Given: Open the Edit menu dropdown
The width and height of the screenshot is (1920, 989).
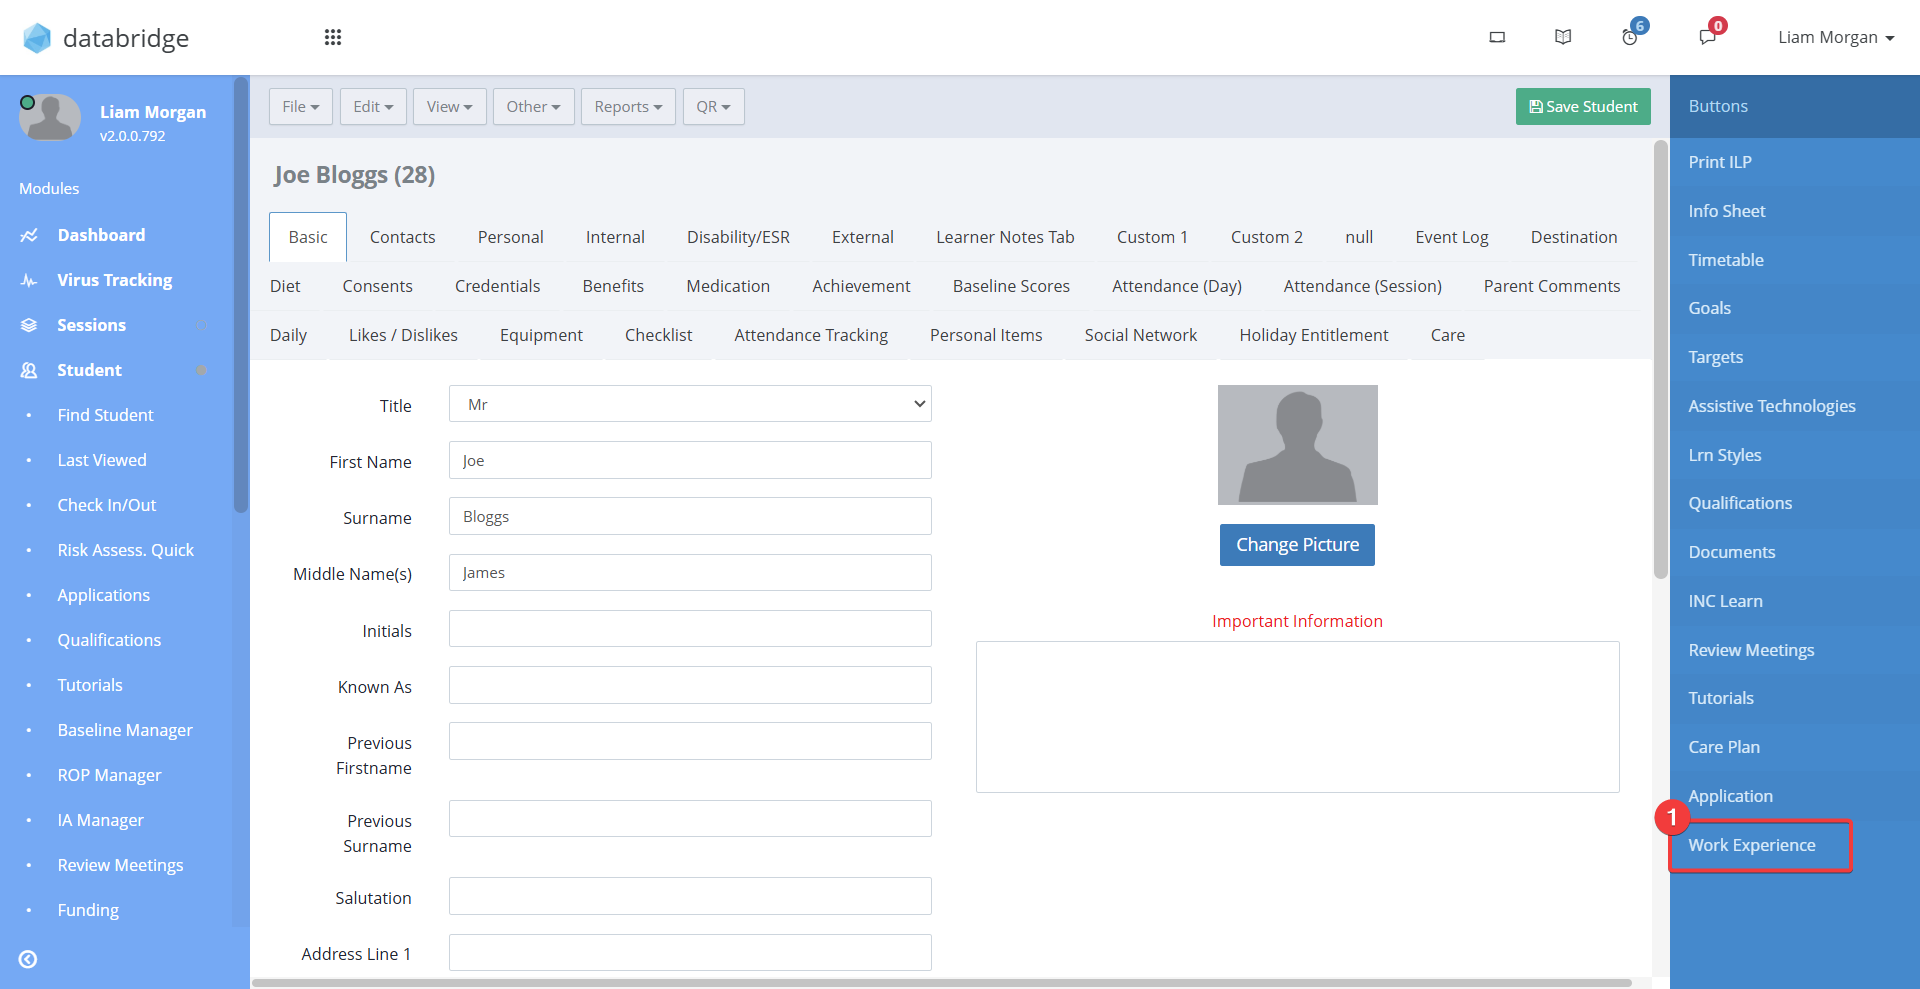Looking at the screenshot, I should [x=373, y=106].
